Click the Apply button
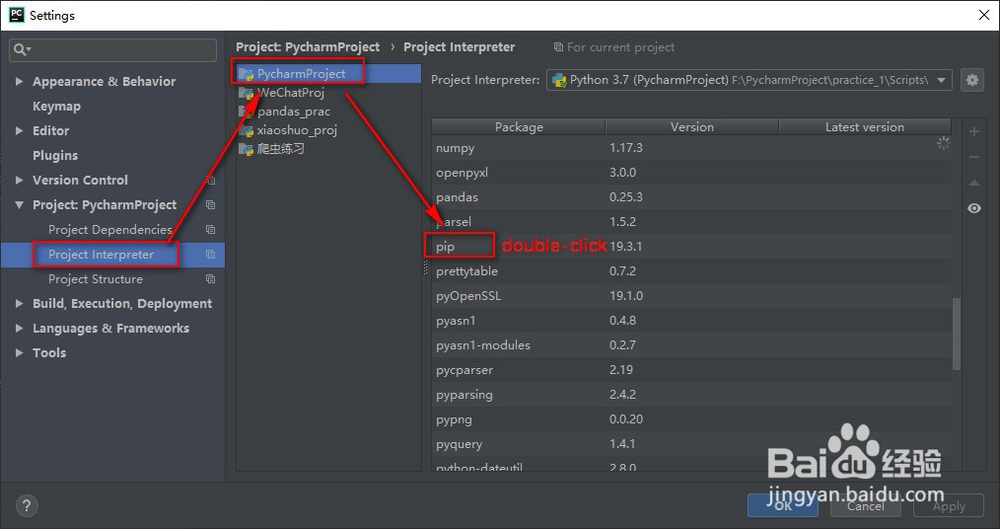Viewport: 1000px width, 529px height. pos(949,506)
